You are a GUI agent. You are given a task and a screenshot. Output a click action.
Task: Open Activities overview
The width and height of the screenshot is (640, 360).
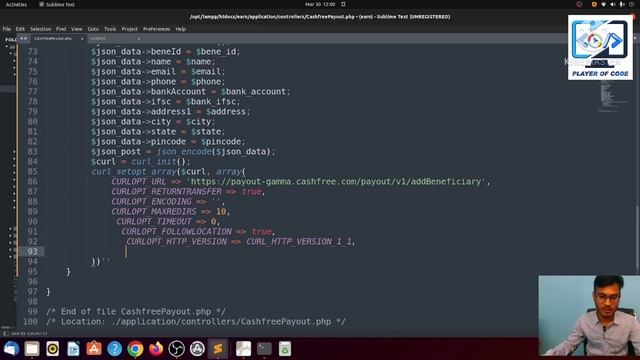pyautogui.click(x=16, y=4)
